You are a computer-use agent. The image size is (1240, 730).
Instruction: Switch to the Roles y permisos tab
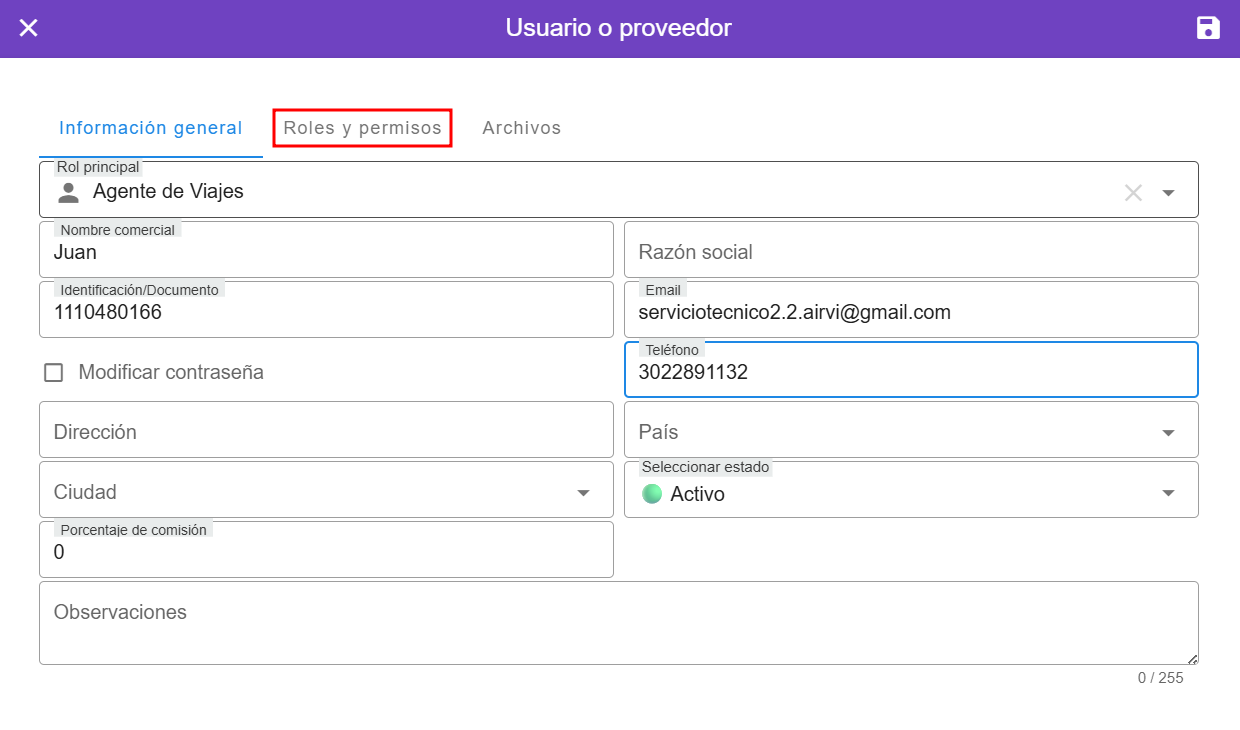[362, 128]
